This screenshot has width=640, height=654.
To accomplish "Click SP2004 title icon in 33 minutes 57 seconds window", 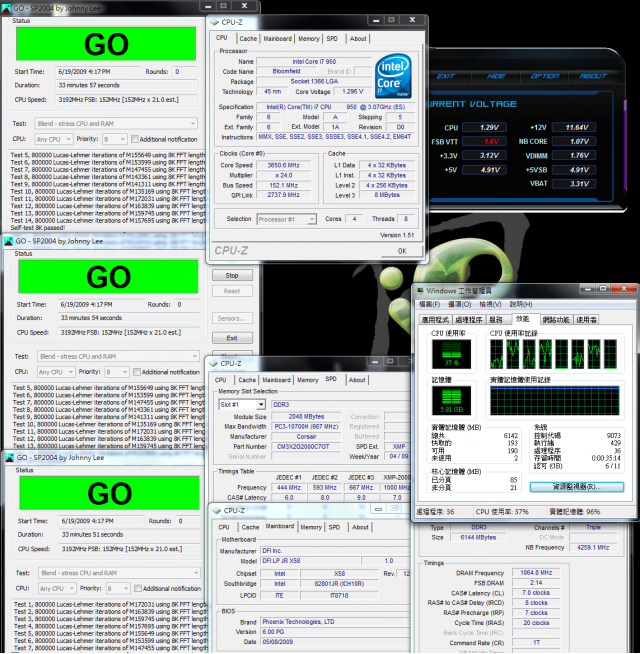I will [x=6, y=8].
